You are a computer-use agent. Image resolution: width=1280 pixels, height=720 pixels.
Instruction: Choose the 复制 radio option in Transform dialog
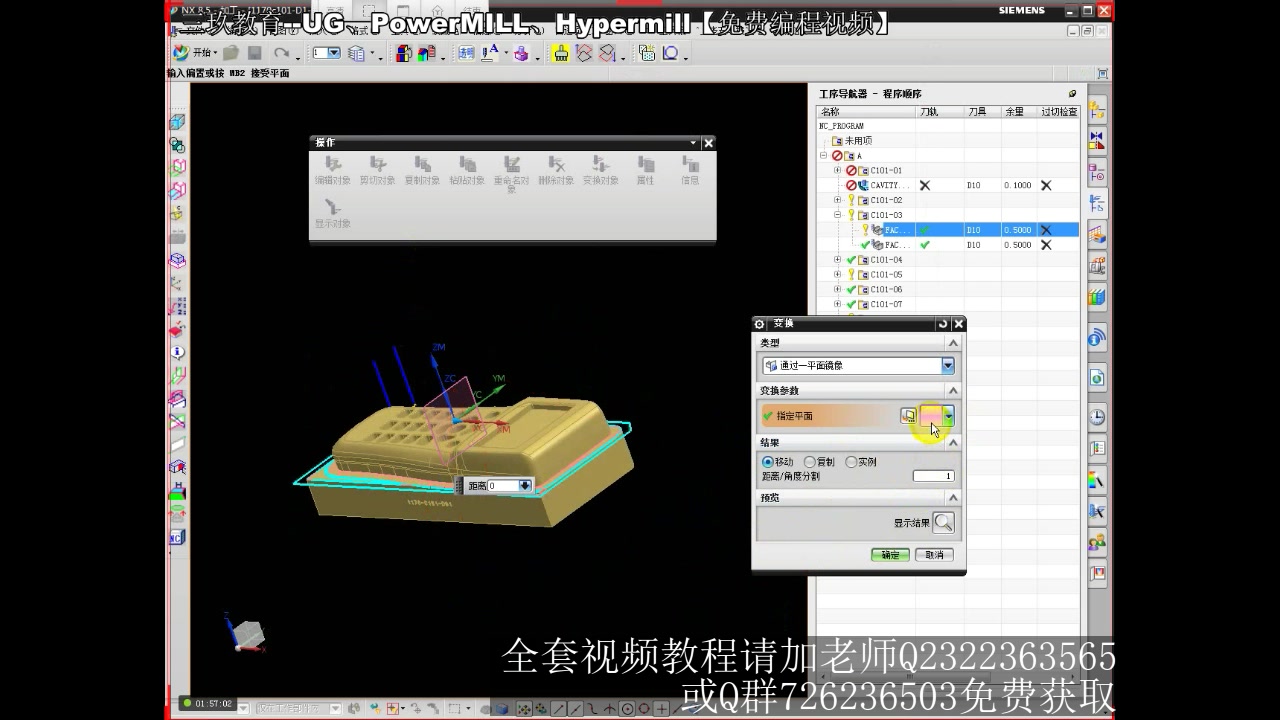808,462
